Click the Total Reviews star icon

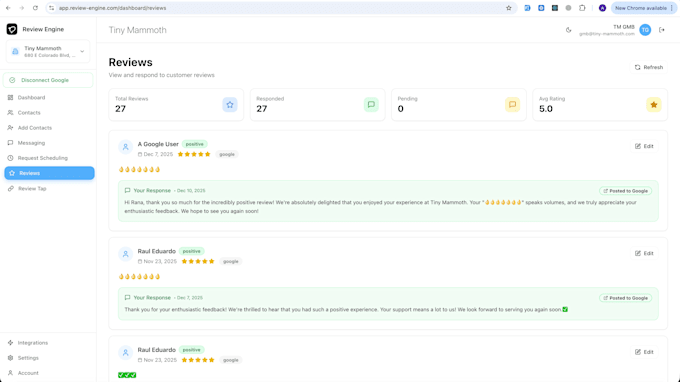[230, 104]
